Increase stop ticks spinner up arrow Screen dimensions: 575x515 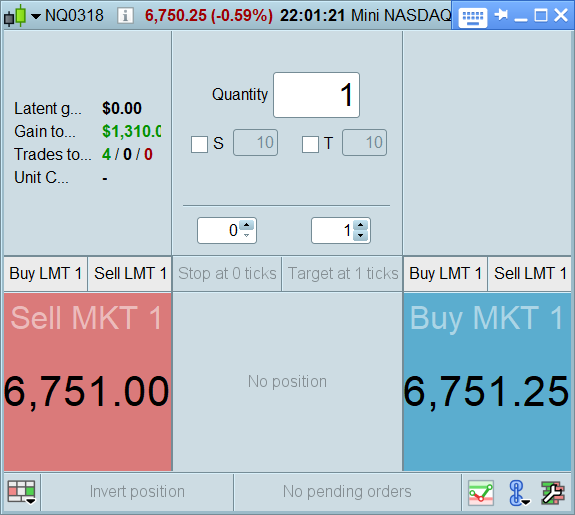tap(246, 225)
